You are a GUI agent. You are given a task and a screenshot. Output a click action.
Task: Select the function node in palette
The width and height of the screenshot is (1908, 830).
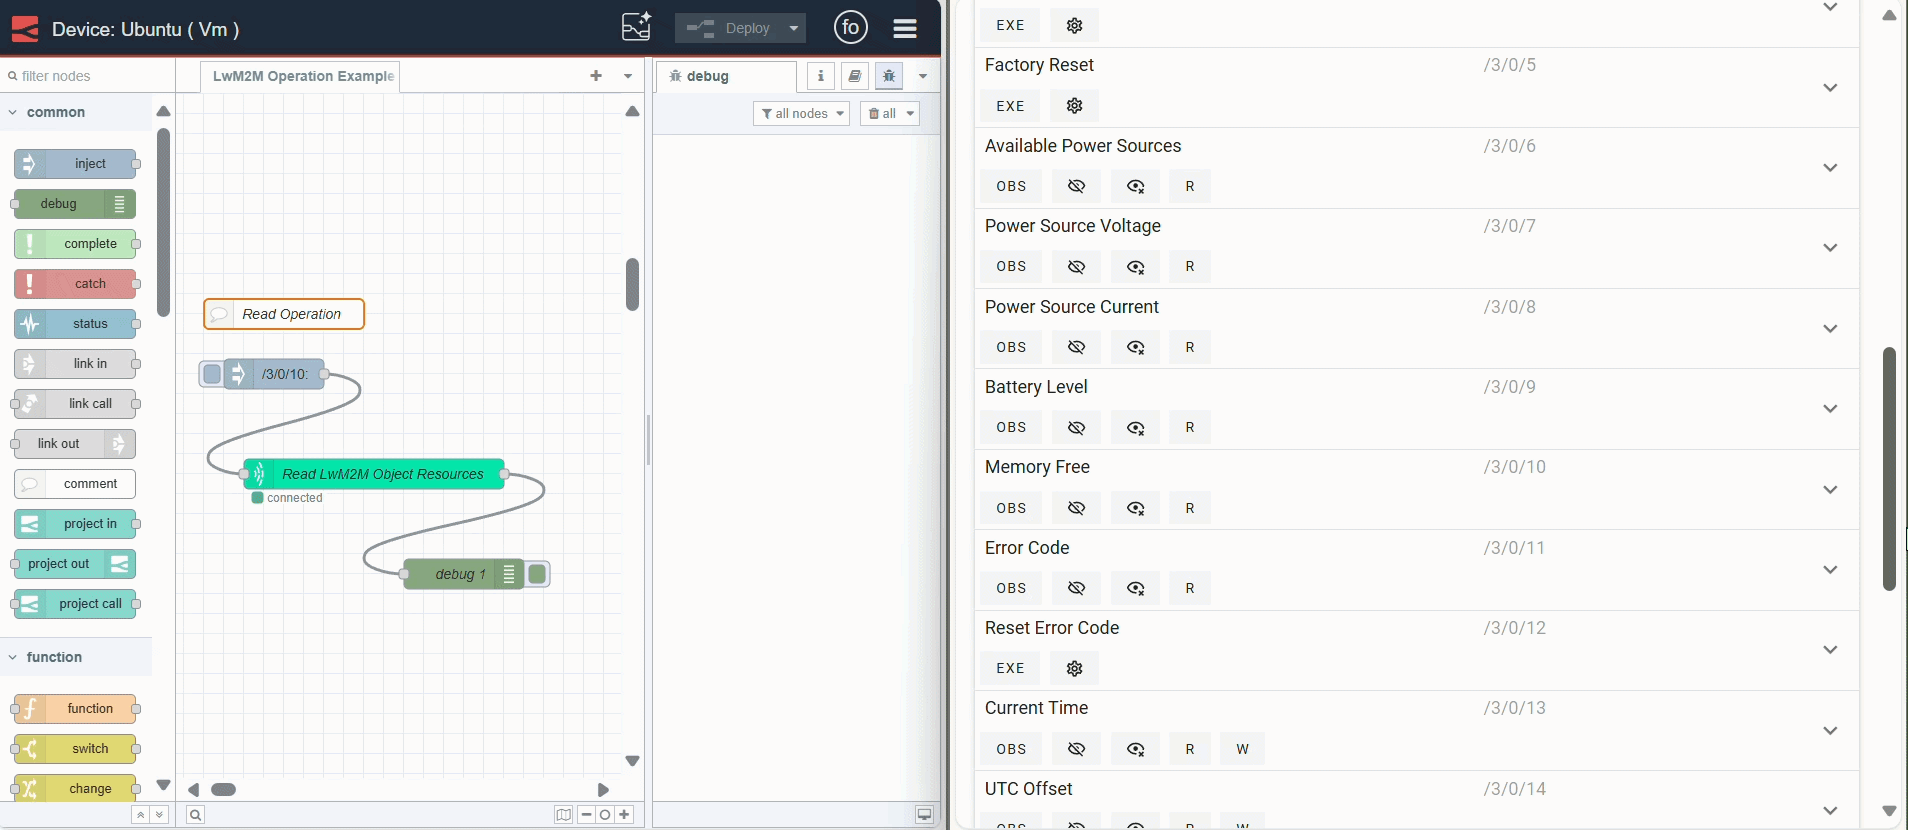(76, 709)
